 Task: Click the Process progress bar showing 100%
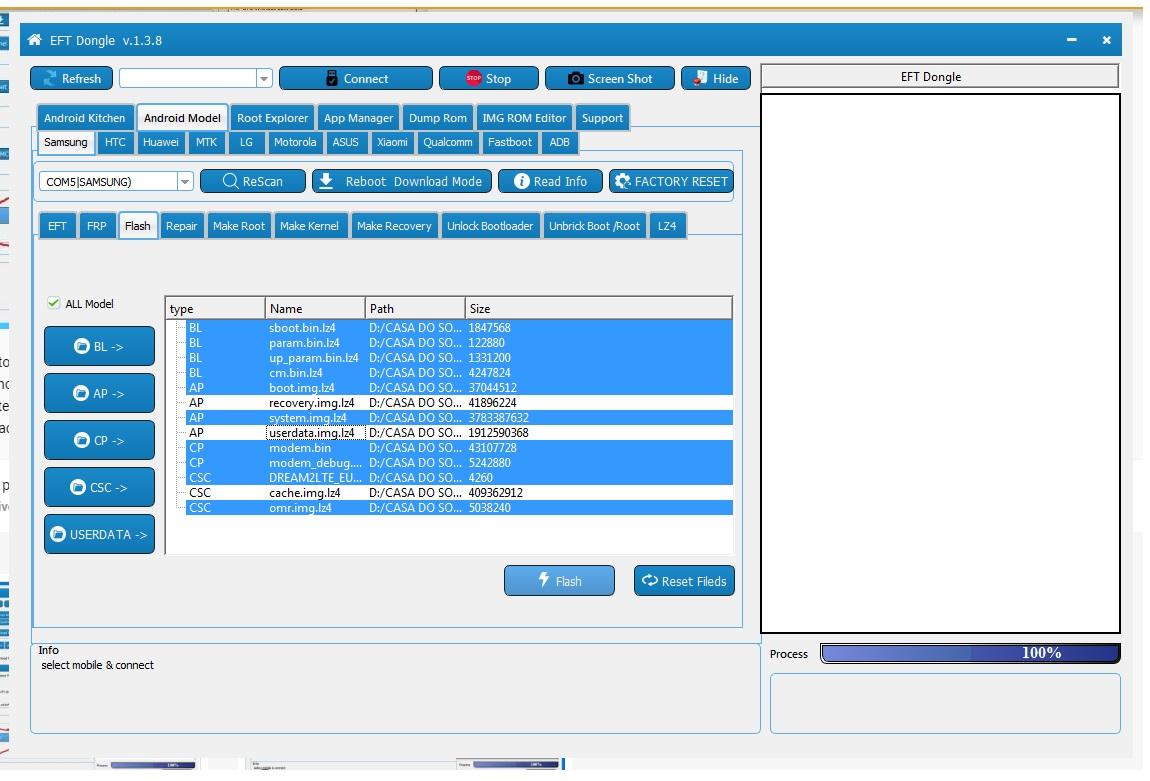[970, 653]
